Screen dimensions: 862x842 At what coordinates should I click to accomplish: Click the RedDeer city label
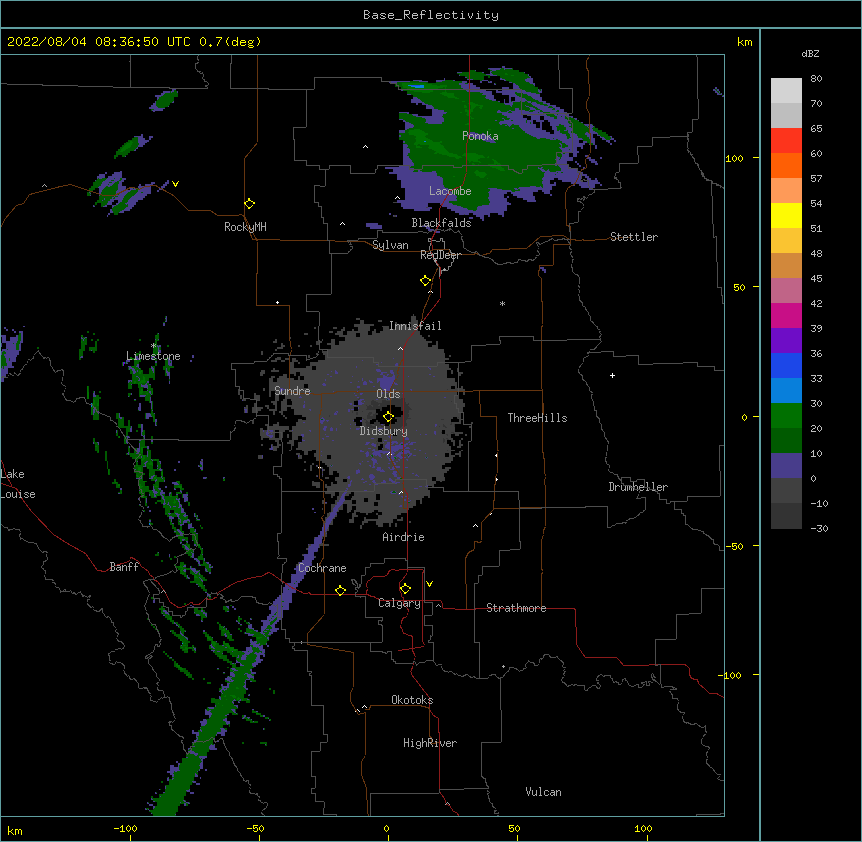pos(440,255)
